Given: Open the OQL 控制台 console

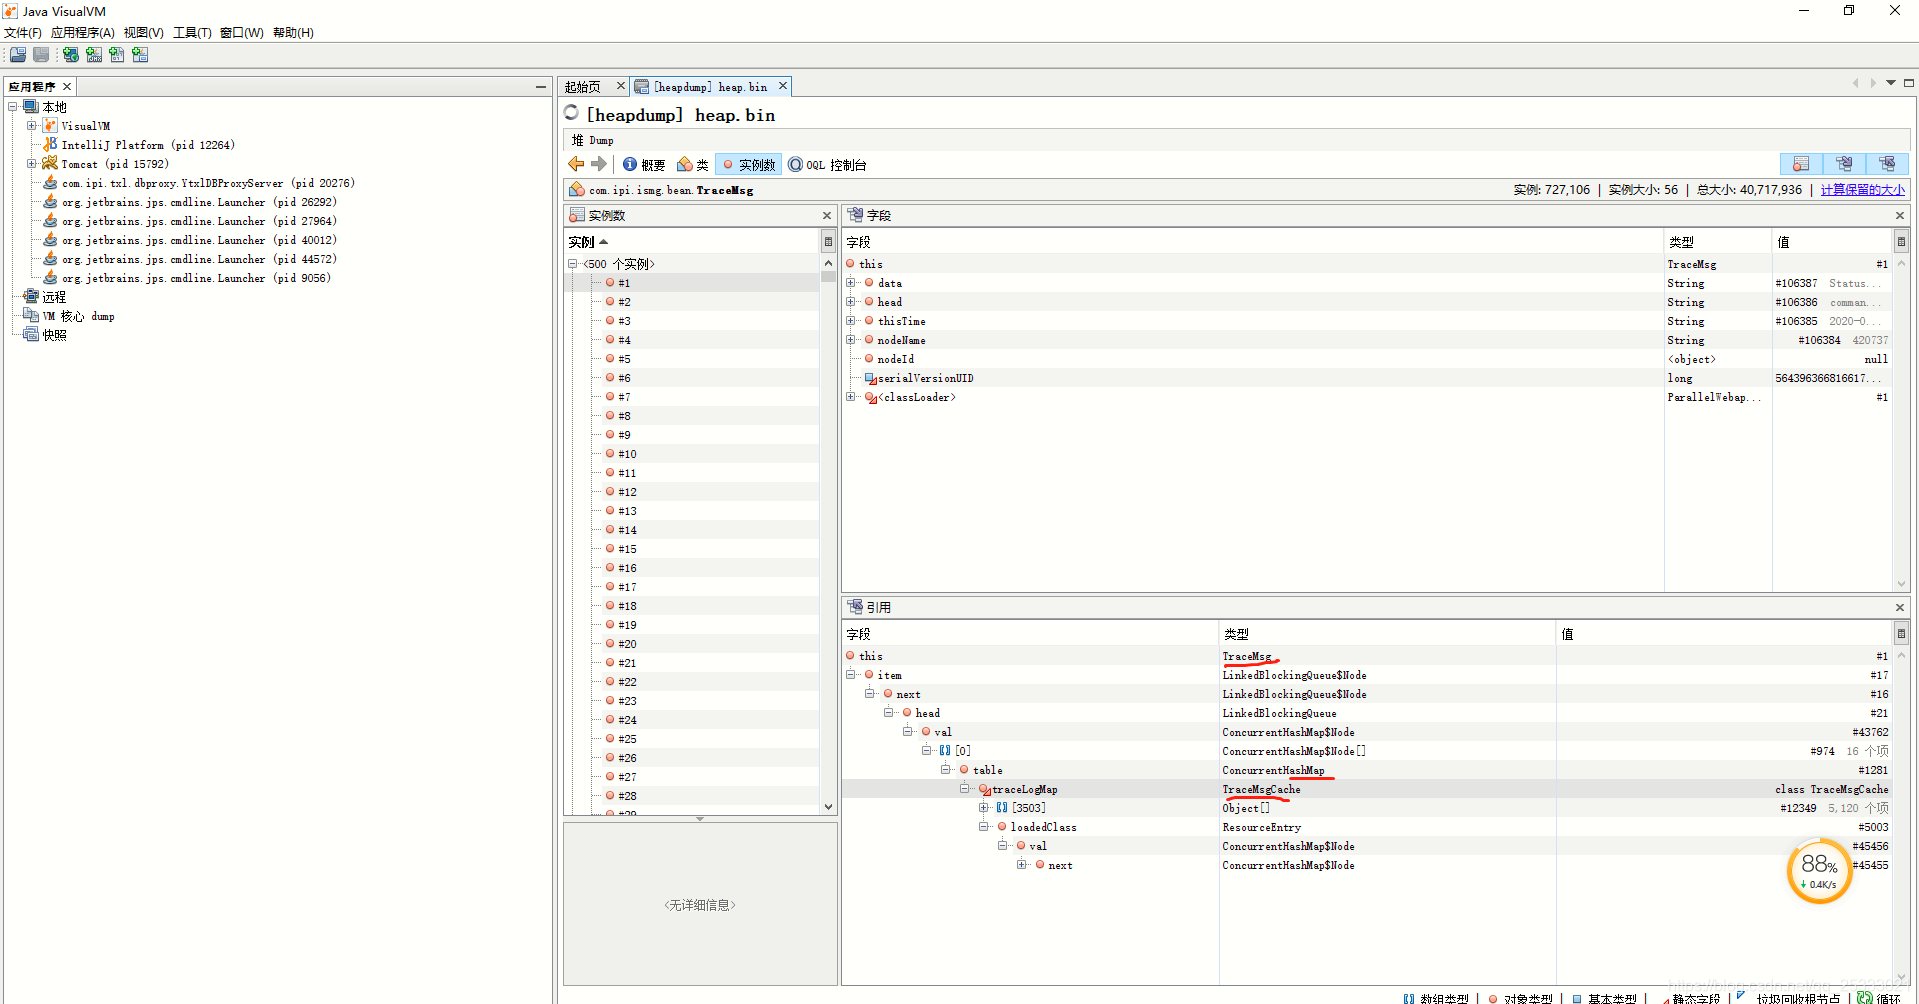Looking at the screenshot, I should pos(828,164).
